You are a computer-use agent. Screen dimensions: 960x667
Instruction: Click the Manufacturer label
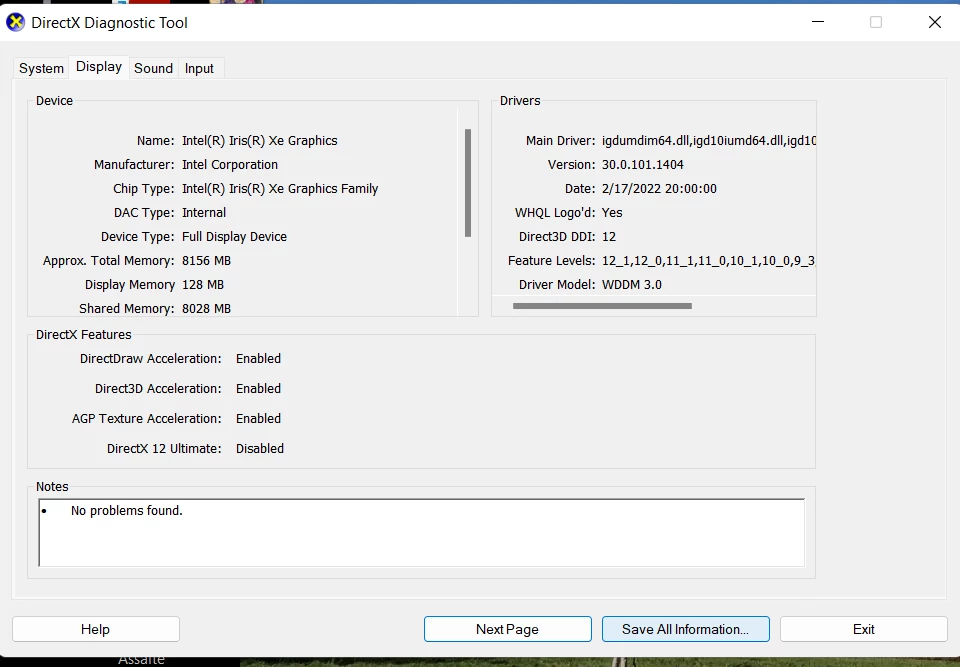coord(134,164)
